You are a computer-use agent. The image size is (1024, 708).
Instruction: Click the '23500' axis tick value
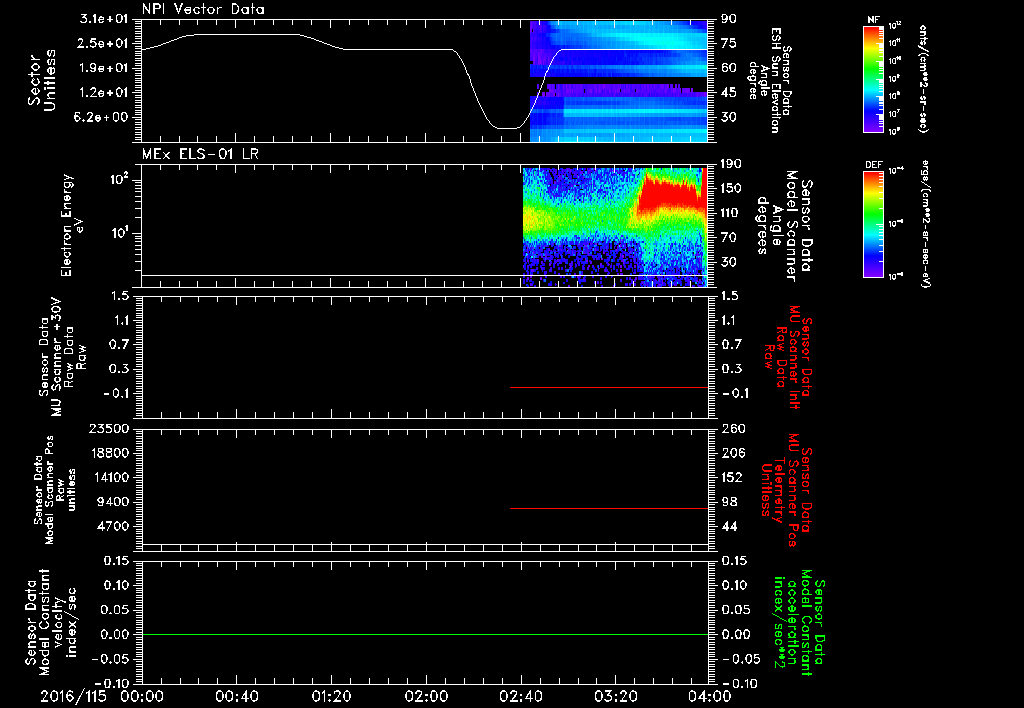click(x=108, y=428)
